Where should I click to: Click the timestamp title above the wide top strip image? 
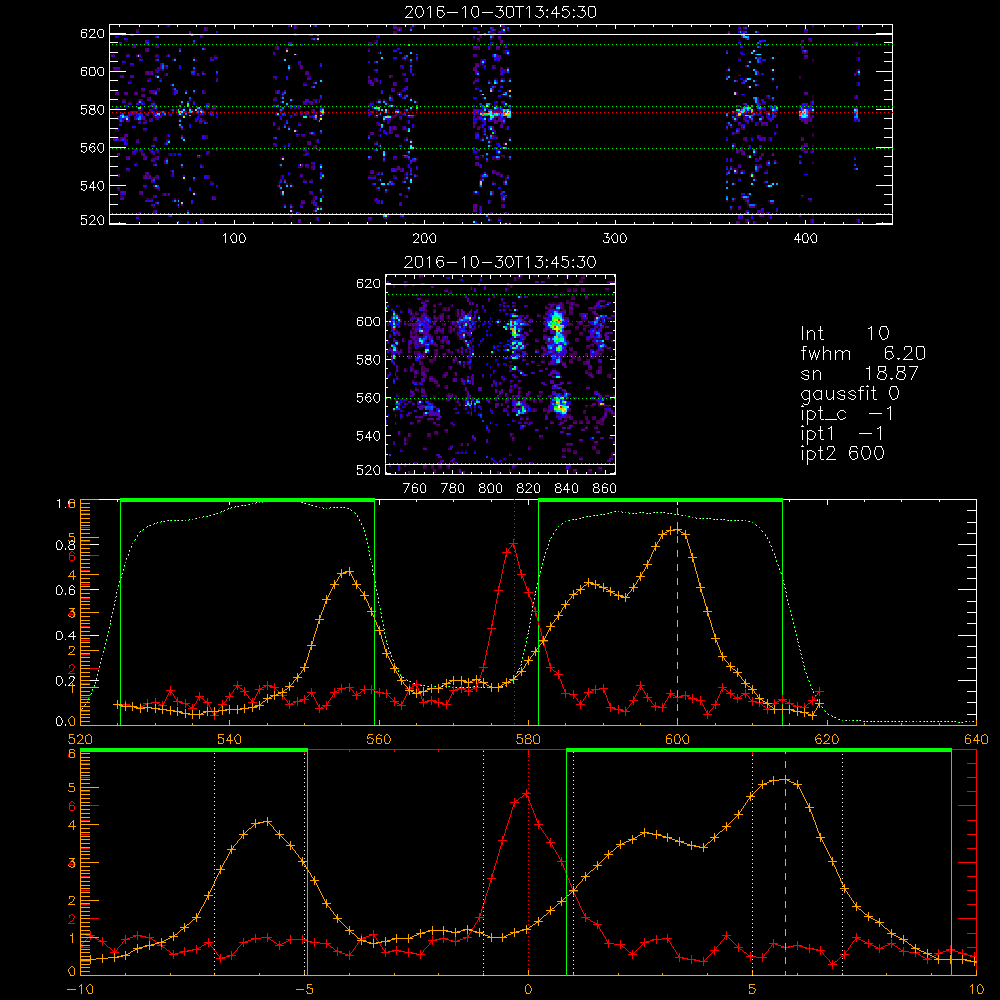tap(500, 12)
